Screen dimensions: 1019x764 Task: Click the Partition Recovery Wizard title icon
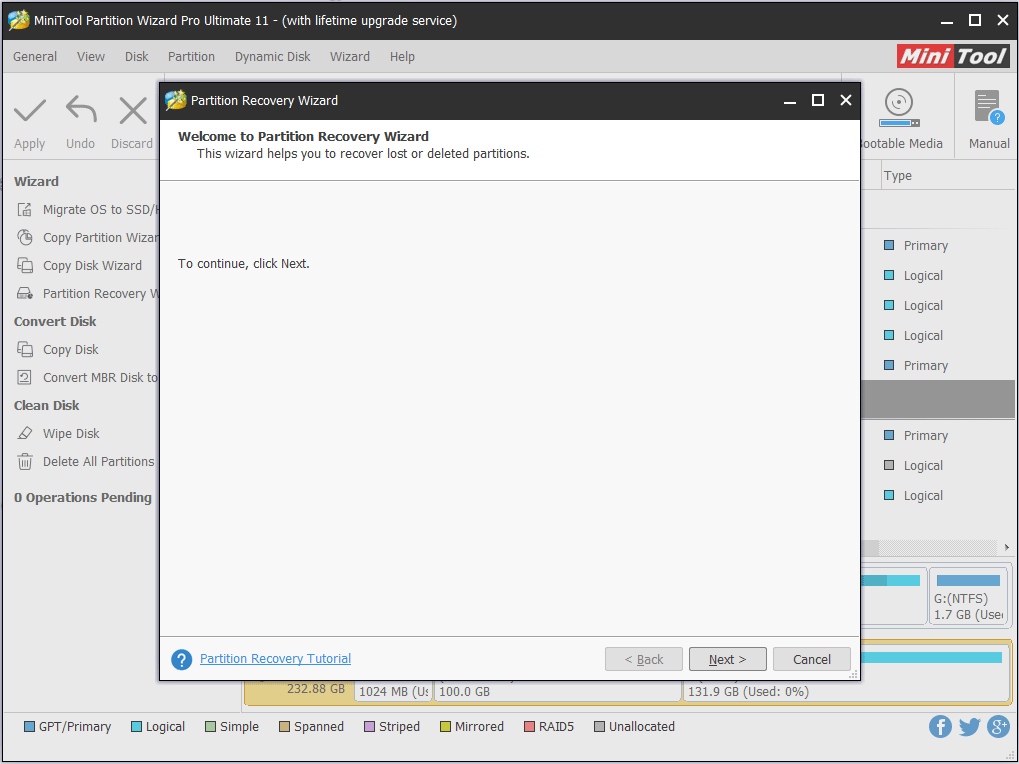175,100
